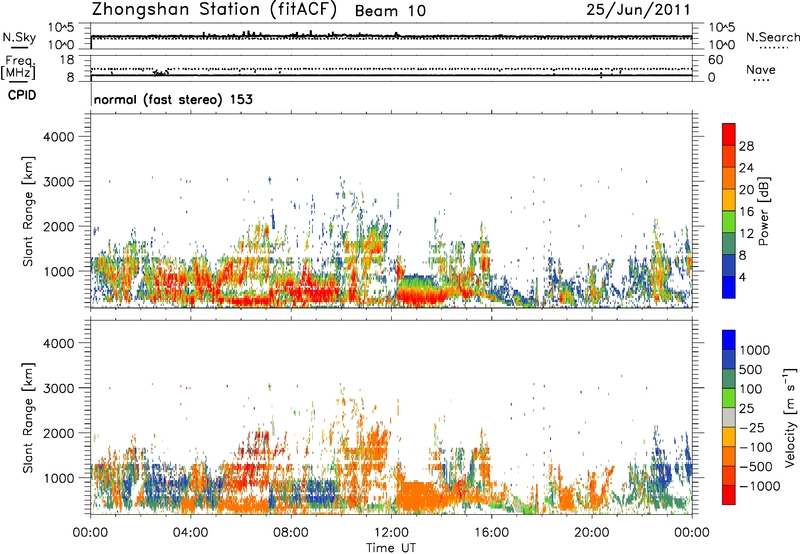Viewport: 800px width, 554px height.
Task: Click the 'N.Sky' legend label
Action: click(19, 37)
